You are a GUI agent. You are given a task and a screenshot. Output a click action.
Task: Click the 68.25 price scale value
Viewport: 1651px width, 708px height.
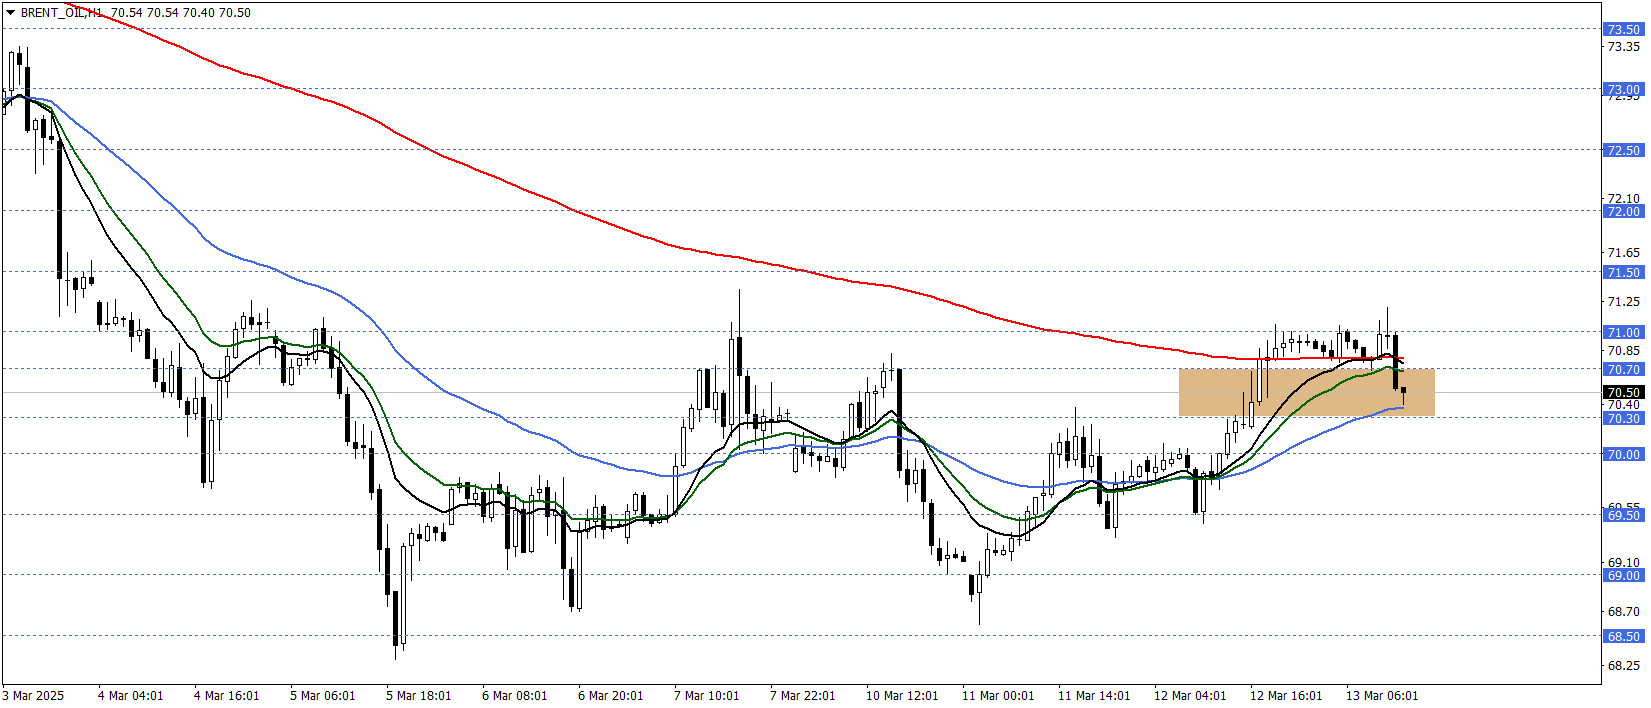click(1623, 666)
